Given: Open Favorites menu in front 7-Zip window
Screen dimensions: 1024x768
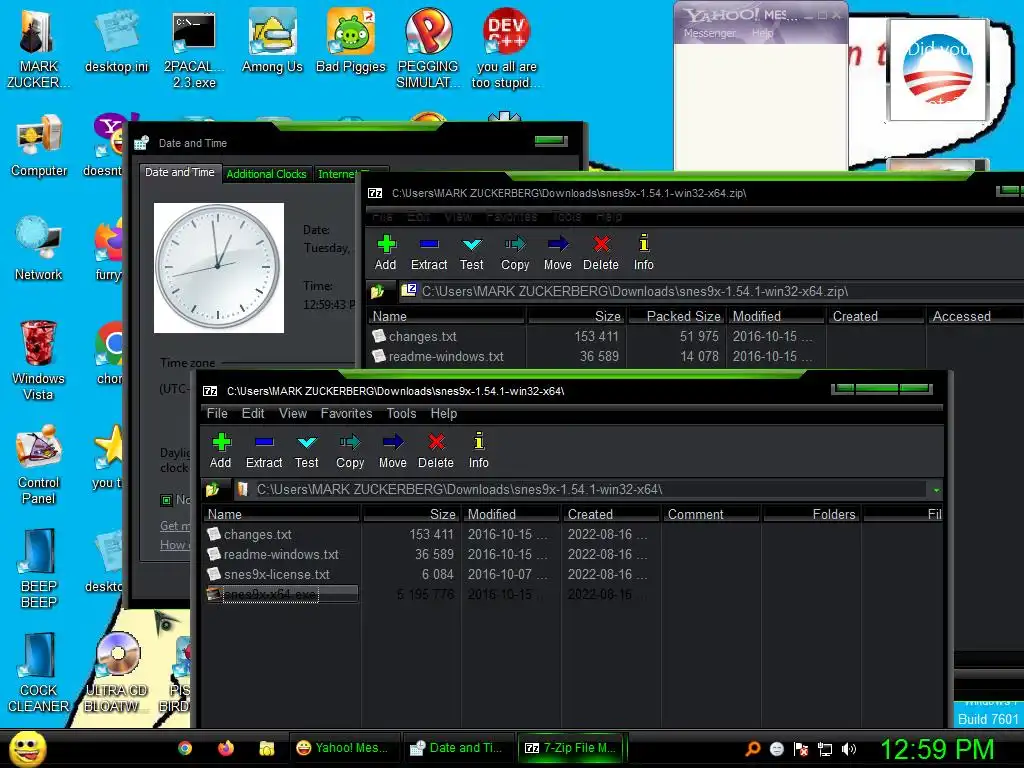Looking at the screenshot, I should [x=346, y=413].
